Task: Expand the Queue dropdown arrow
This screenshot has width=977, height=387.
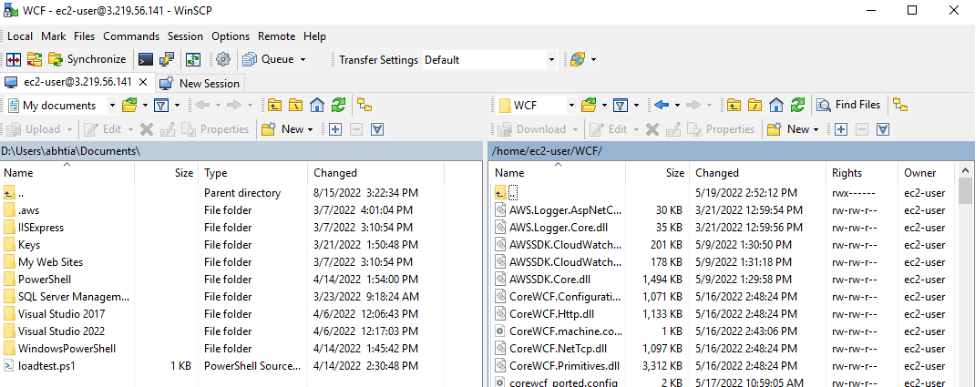Action: tap(303, 60)
